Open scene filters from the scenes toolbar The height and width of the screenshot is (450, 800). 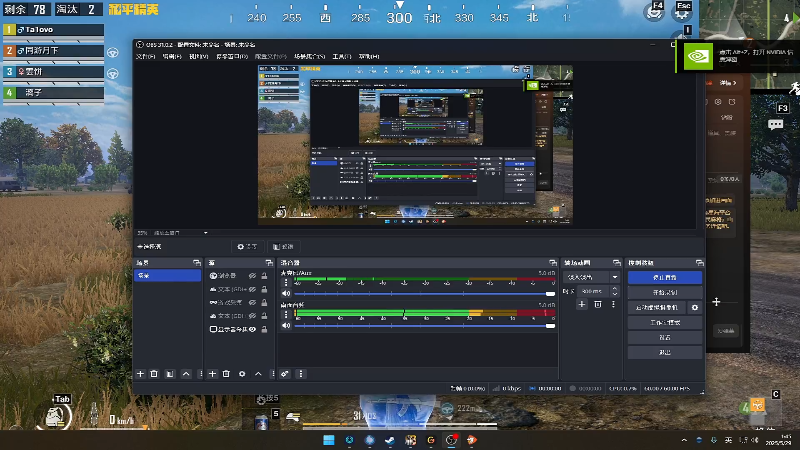tap(170, 374)
